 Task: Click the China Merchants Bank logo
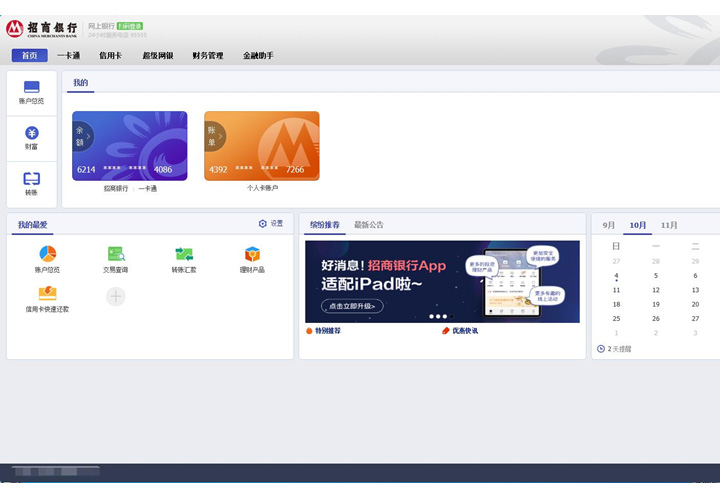pyautogui.click(x=41, y=28)
